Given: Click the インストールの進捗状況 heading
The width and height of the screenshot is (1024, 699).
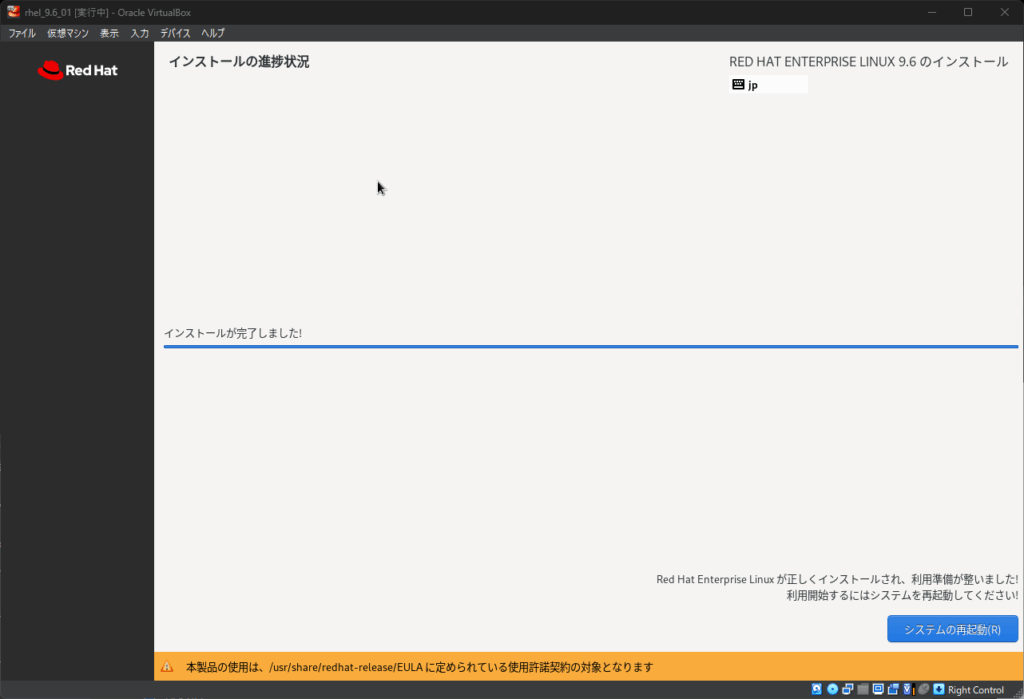Looking at the screenshot, I should [x=239, y=61].
